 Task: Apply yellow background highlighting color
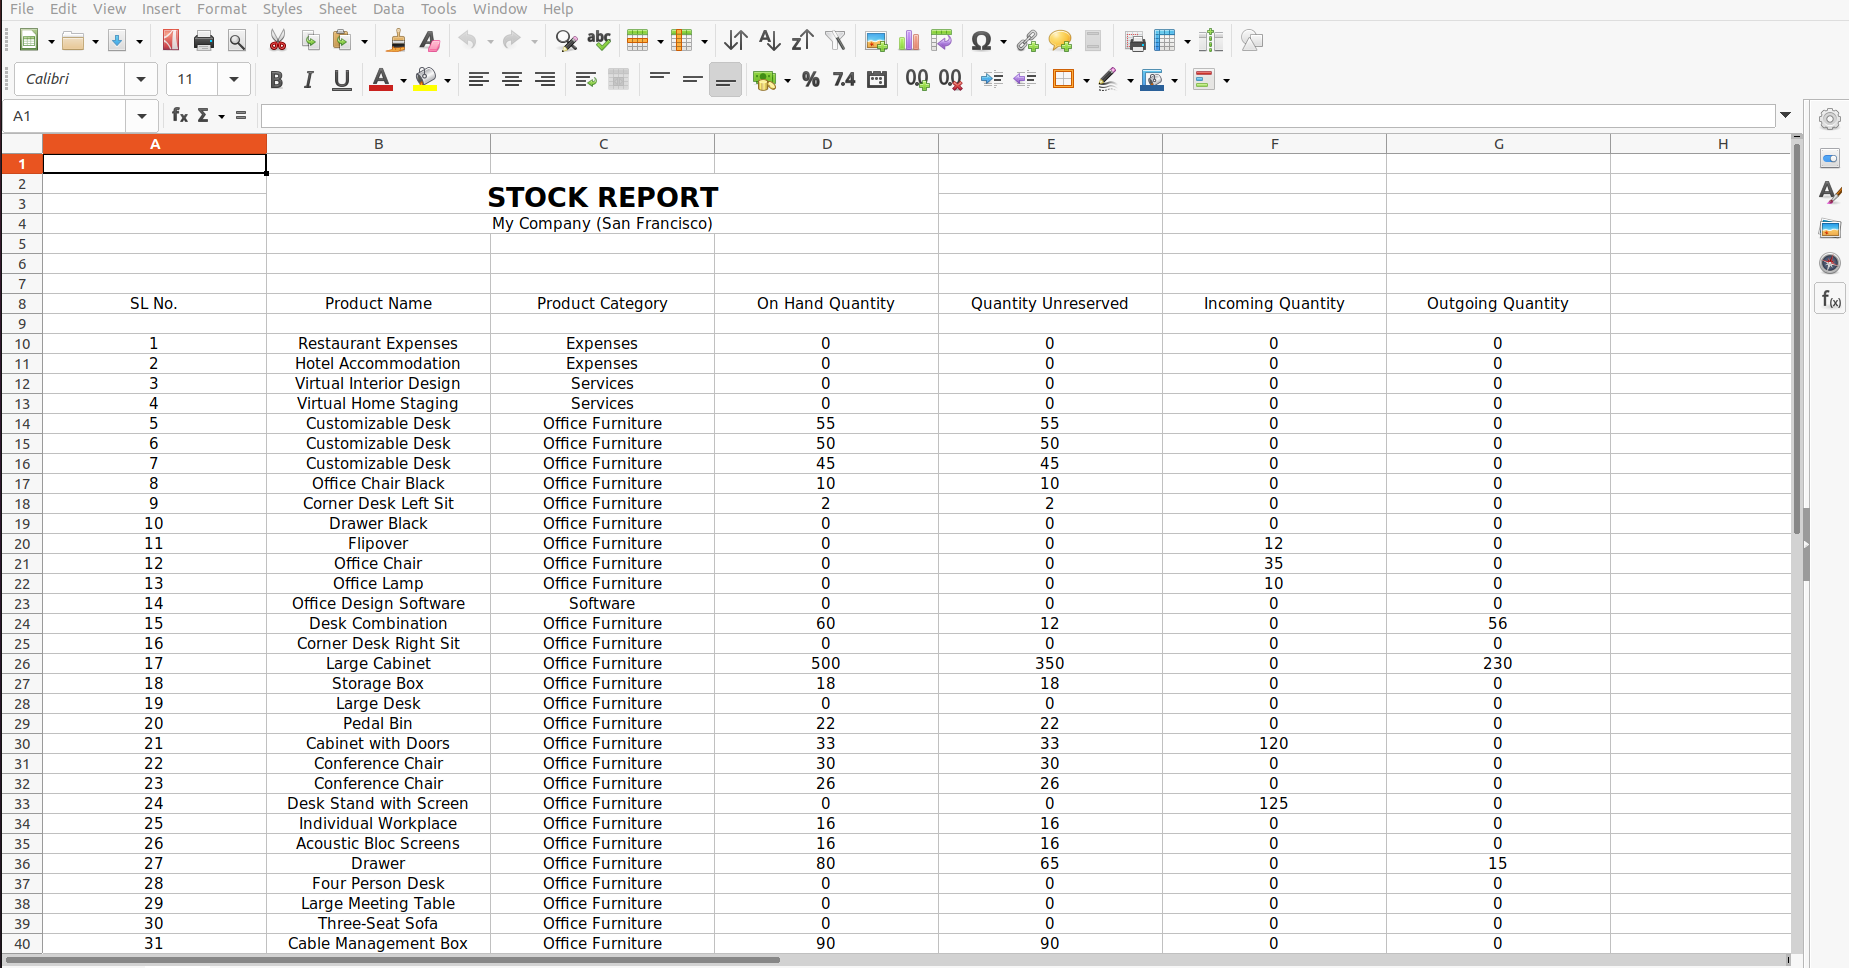[x=426, y=80]
